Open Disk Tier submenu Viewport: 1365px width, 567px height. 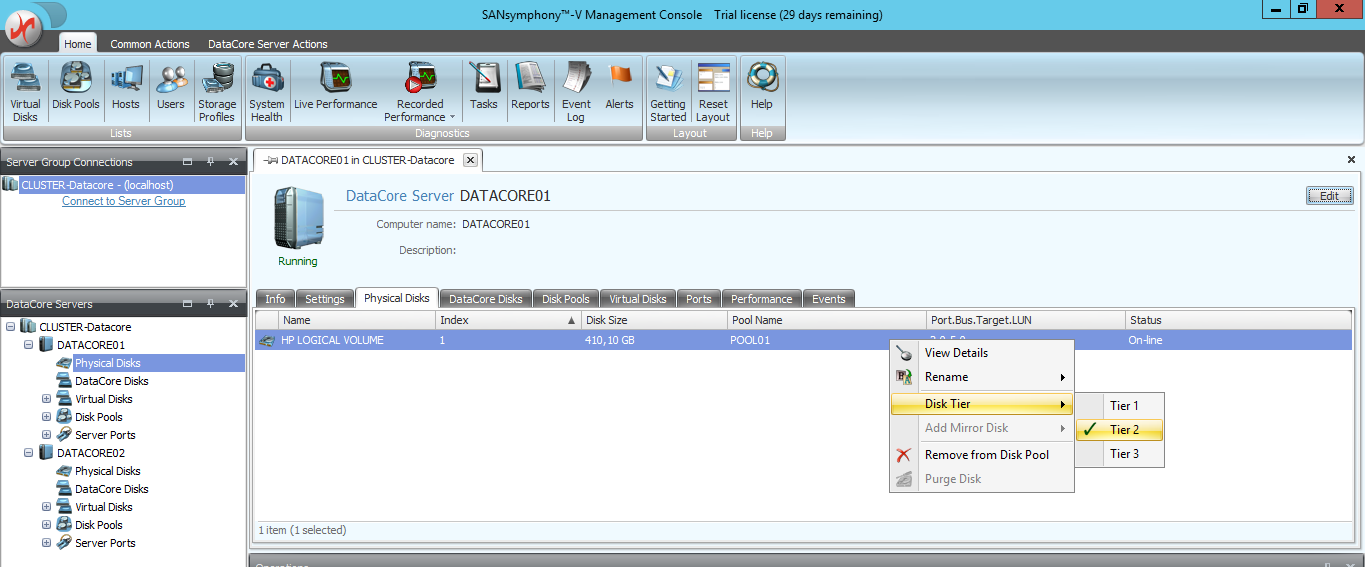(982, 404)
